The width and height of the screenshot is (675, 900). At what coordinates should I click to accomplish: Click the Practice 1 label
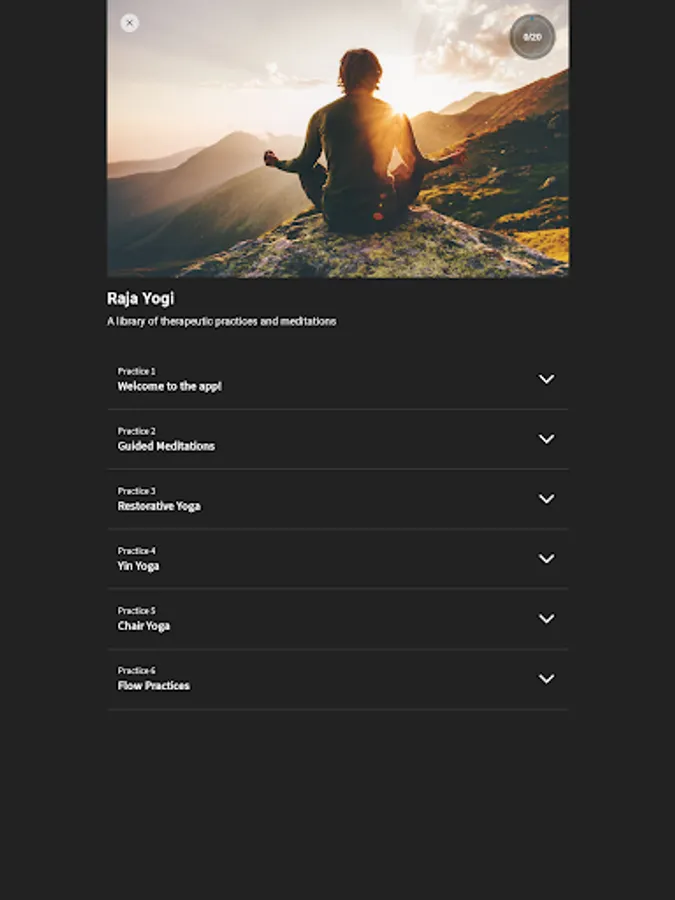pos(136,371)
